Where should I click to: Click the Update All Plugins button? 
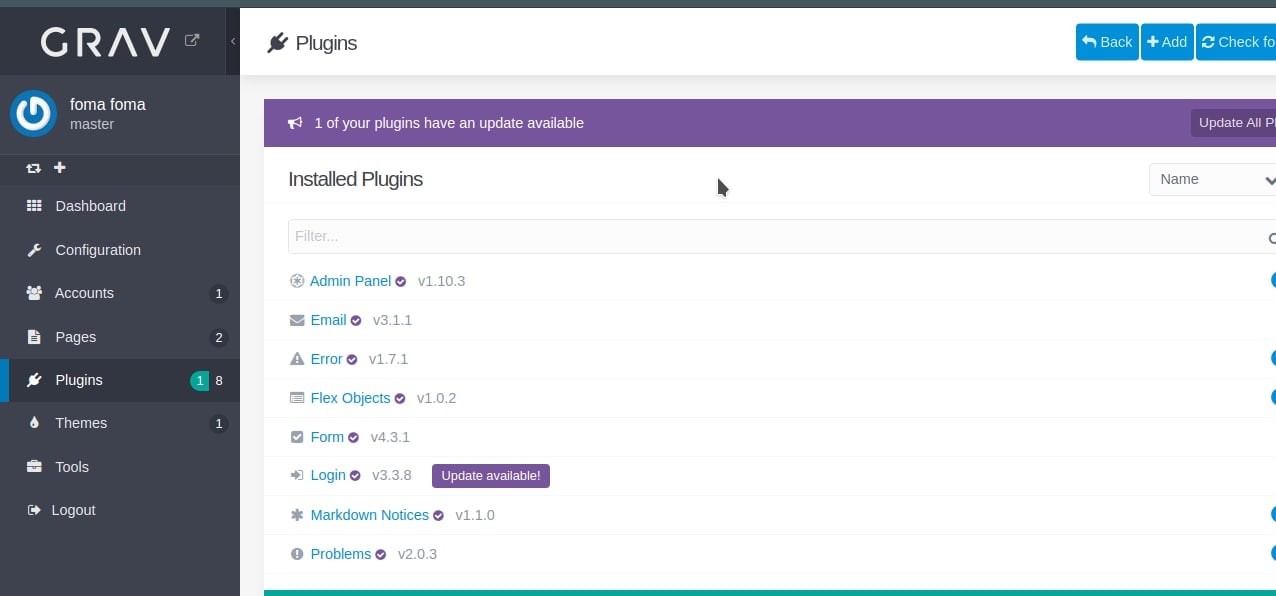pyautogui.click(x=1233, y=123)
